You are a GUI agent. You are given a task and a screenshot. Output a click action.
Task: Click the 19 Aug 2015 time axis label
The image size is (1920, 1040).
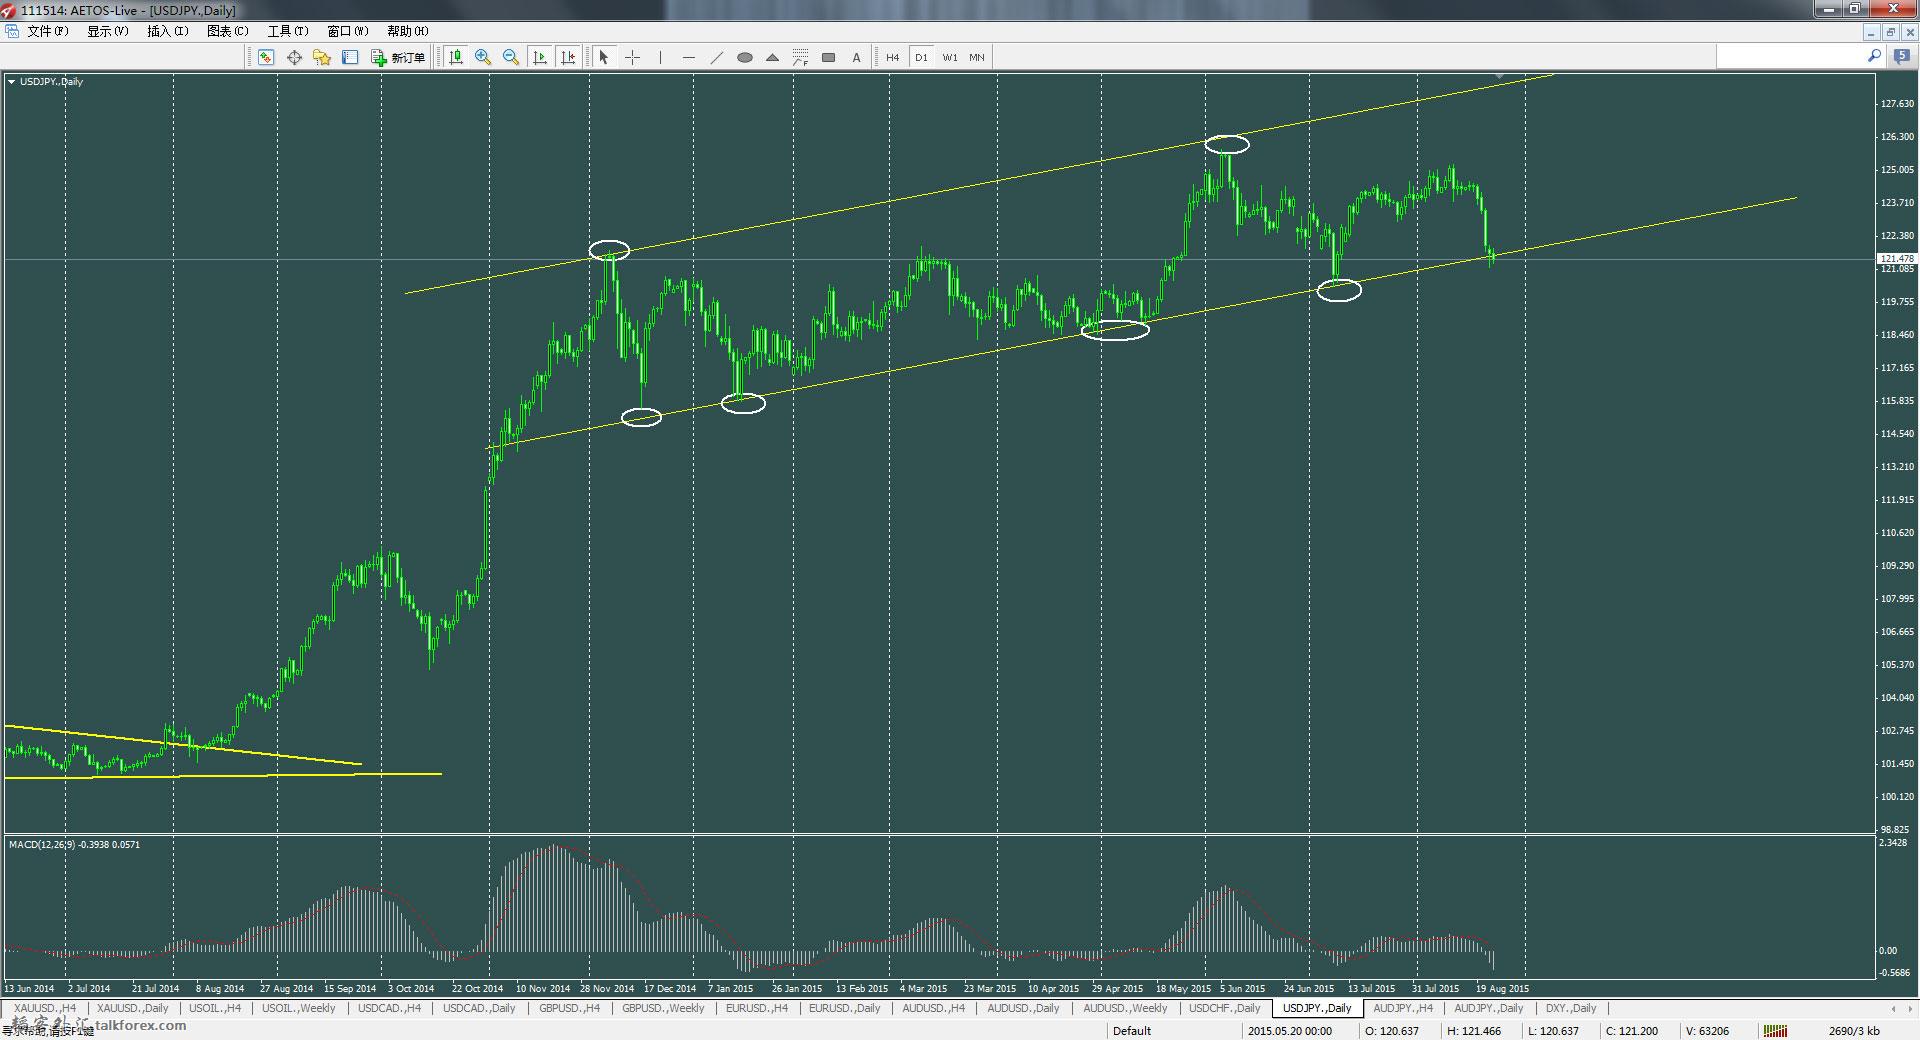click(x=1502, y=989)
